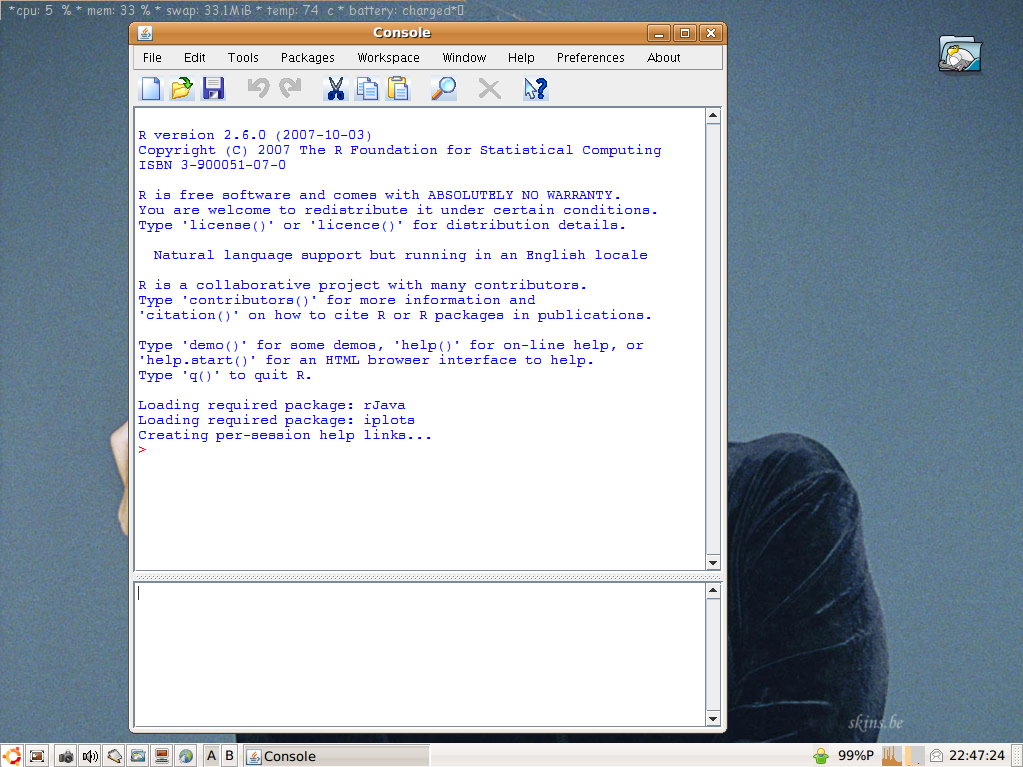
Task: Launch the web browser globe icon
Action: pyautogui.click(x=186, y=756)
